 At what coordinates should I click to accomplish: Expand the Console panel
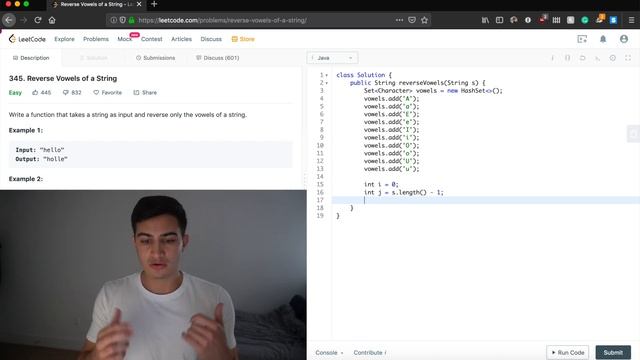pos(329,352)
